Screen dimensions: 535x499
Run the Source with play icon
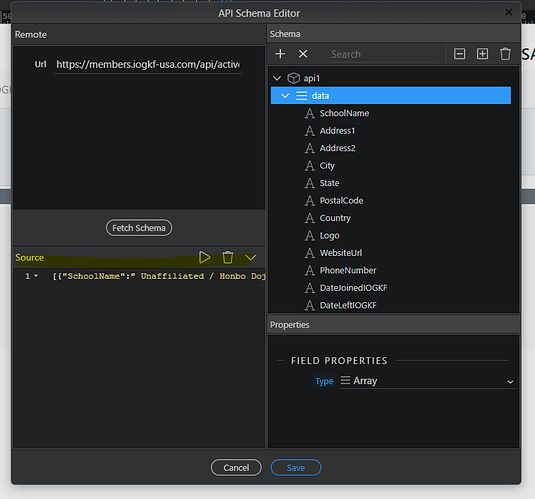204,257
